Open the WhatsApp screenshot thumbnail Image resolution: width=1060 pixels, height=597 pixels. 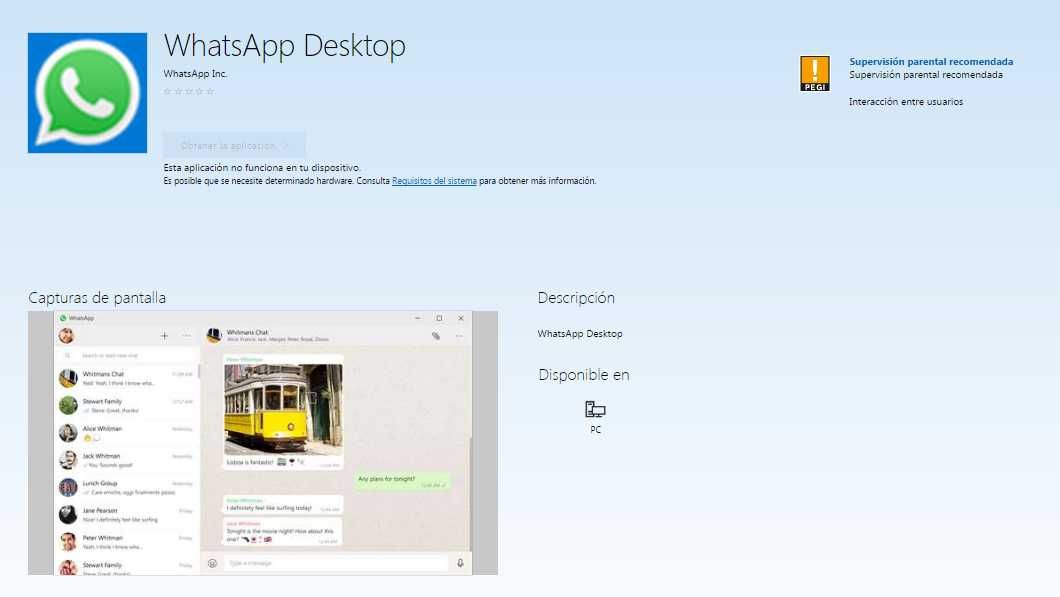click(x=263, y=443)
